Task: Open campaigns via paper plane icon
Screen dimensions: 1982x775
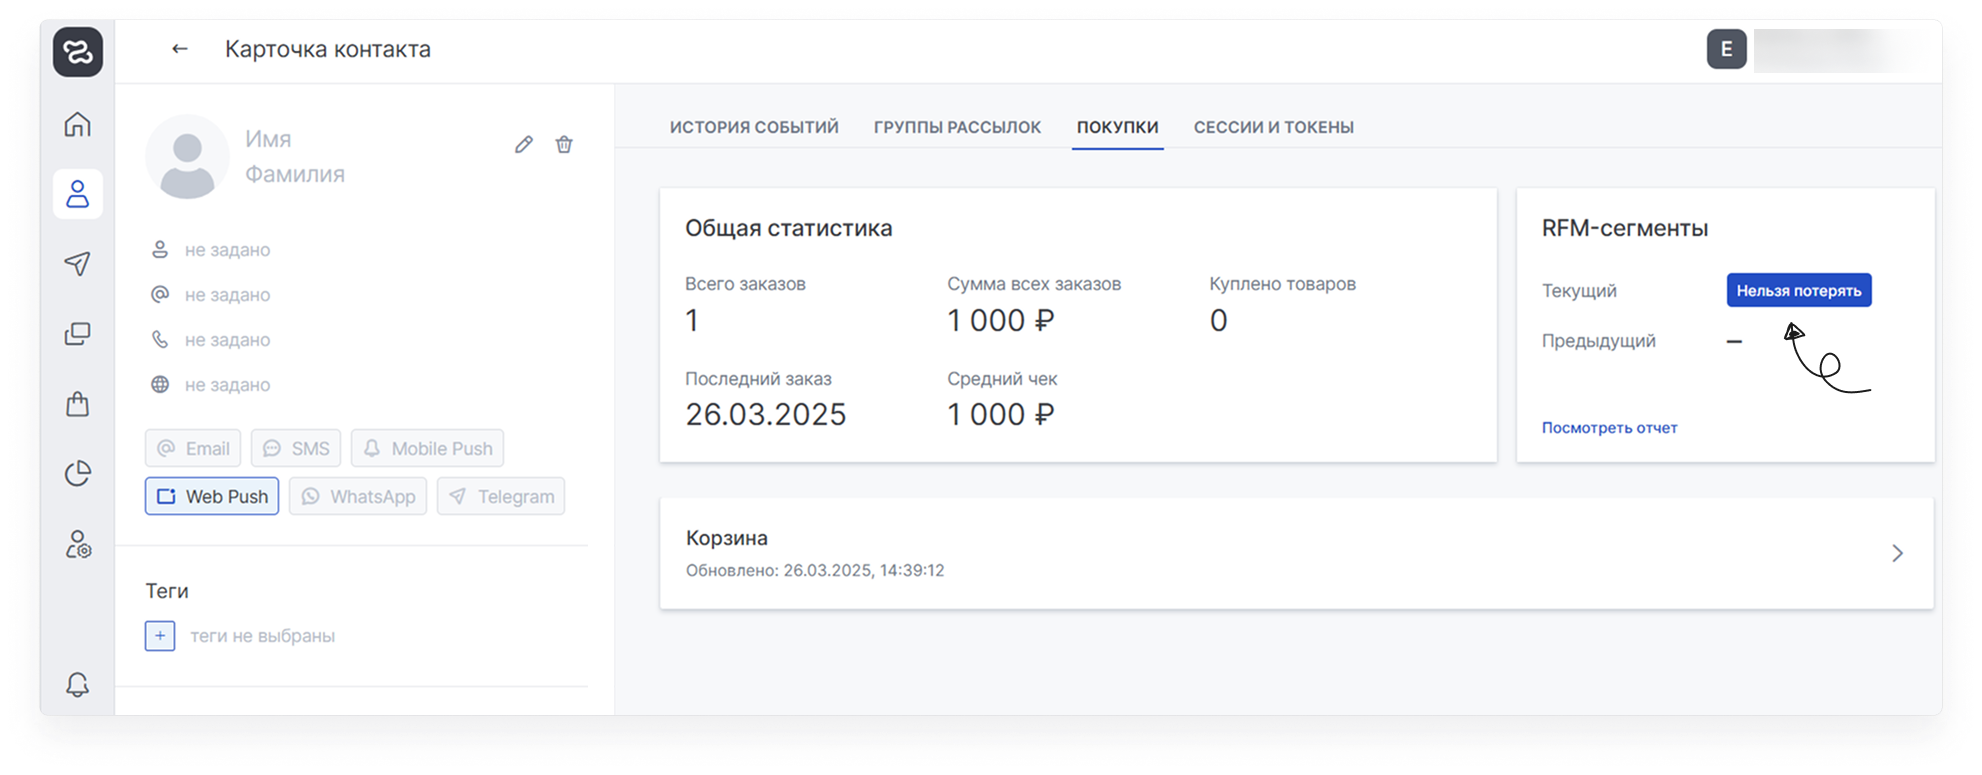Action: pos(78,263)
